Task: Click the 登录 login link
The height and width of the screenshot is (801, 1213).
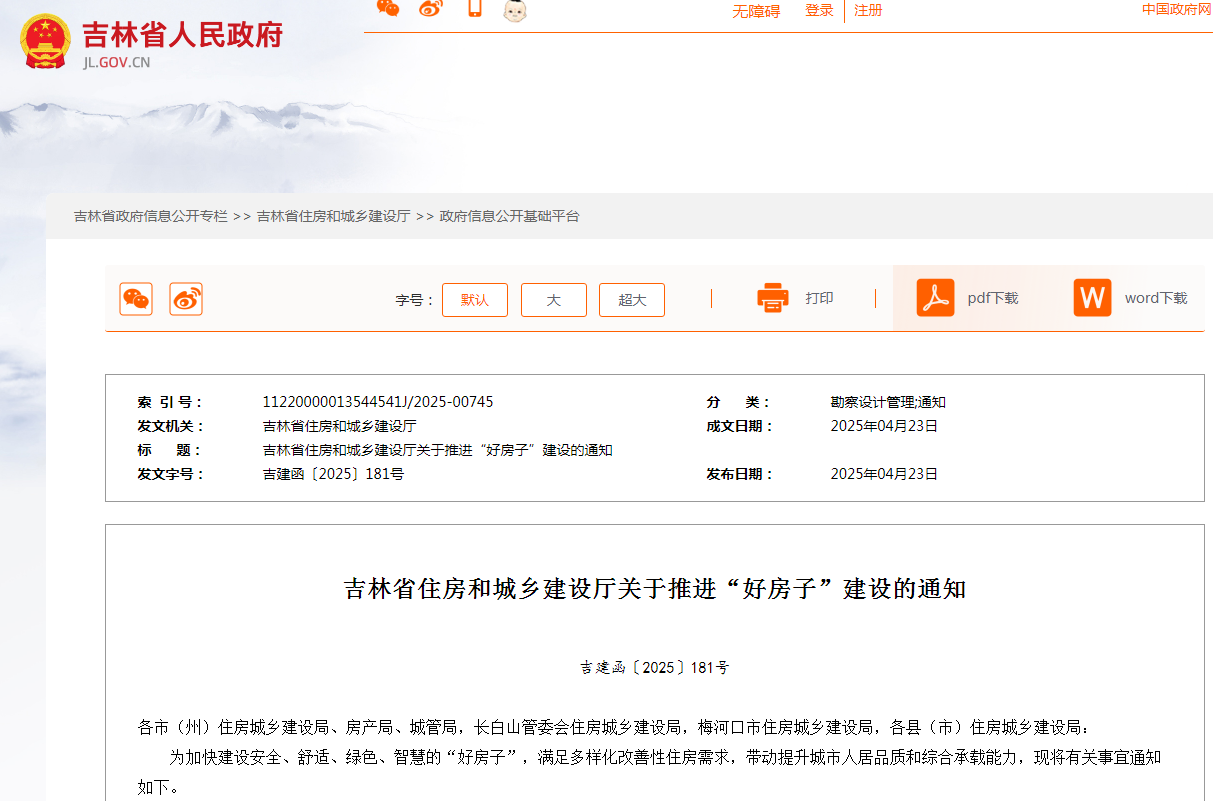Action: (819, 11)
